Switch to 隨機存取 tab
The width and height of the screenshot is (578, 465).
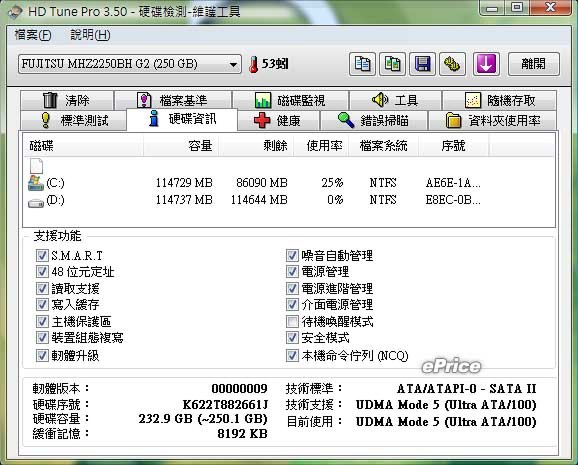[499, 100]
